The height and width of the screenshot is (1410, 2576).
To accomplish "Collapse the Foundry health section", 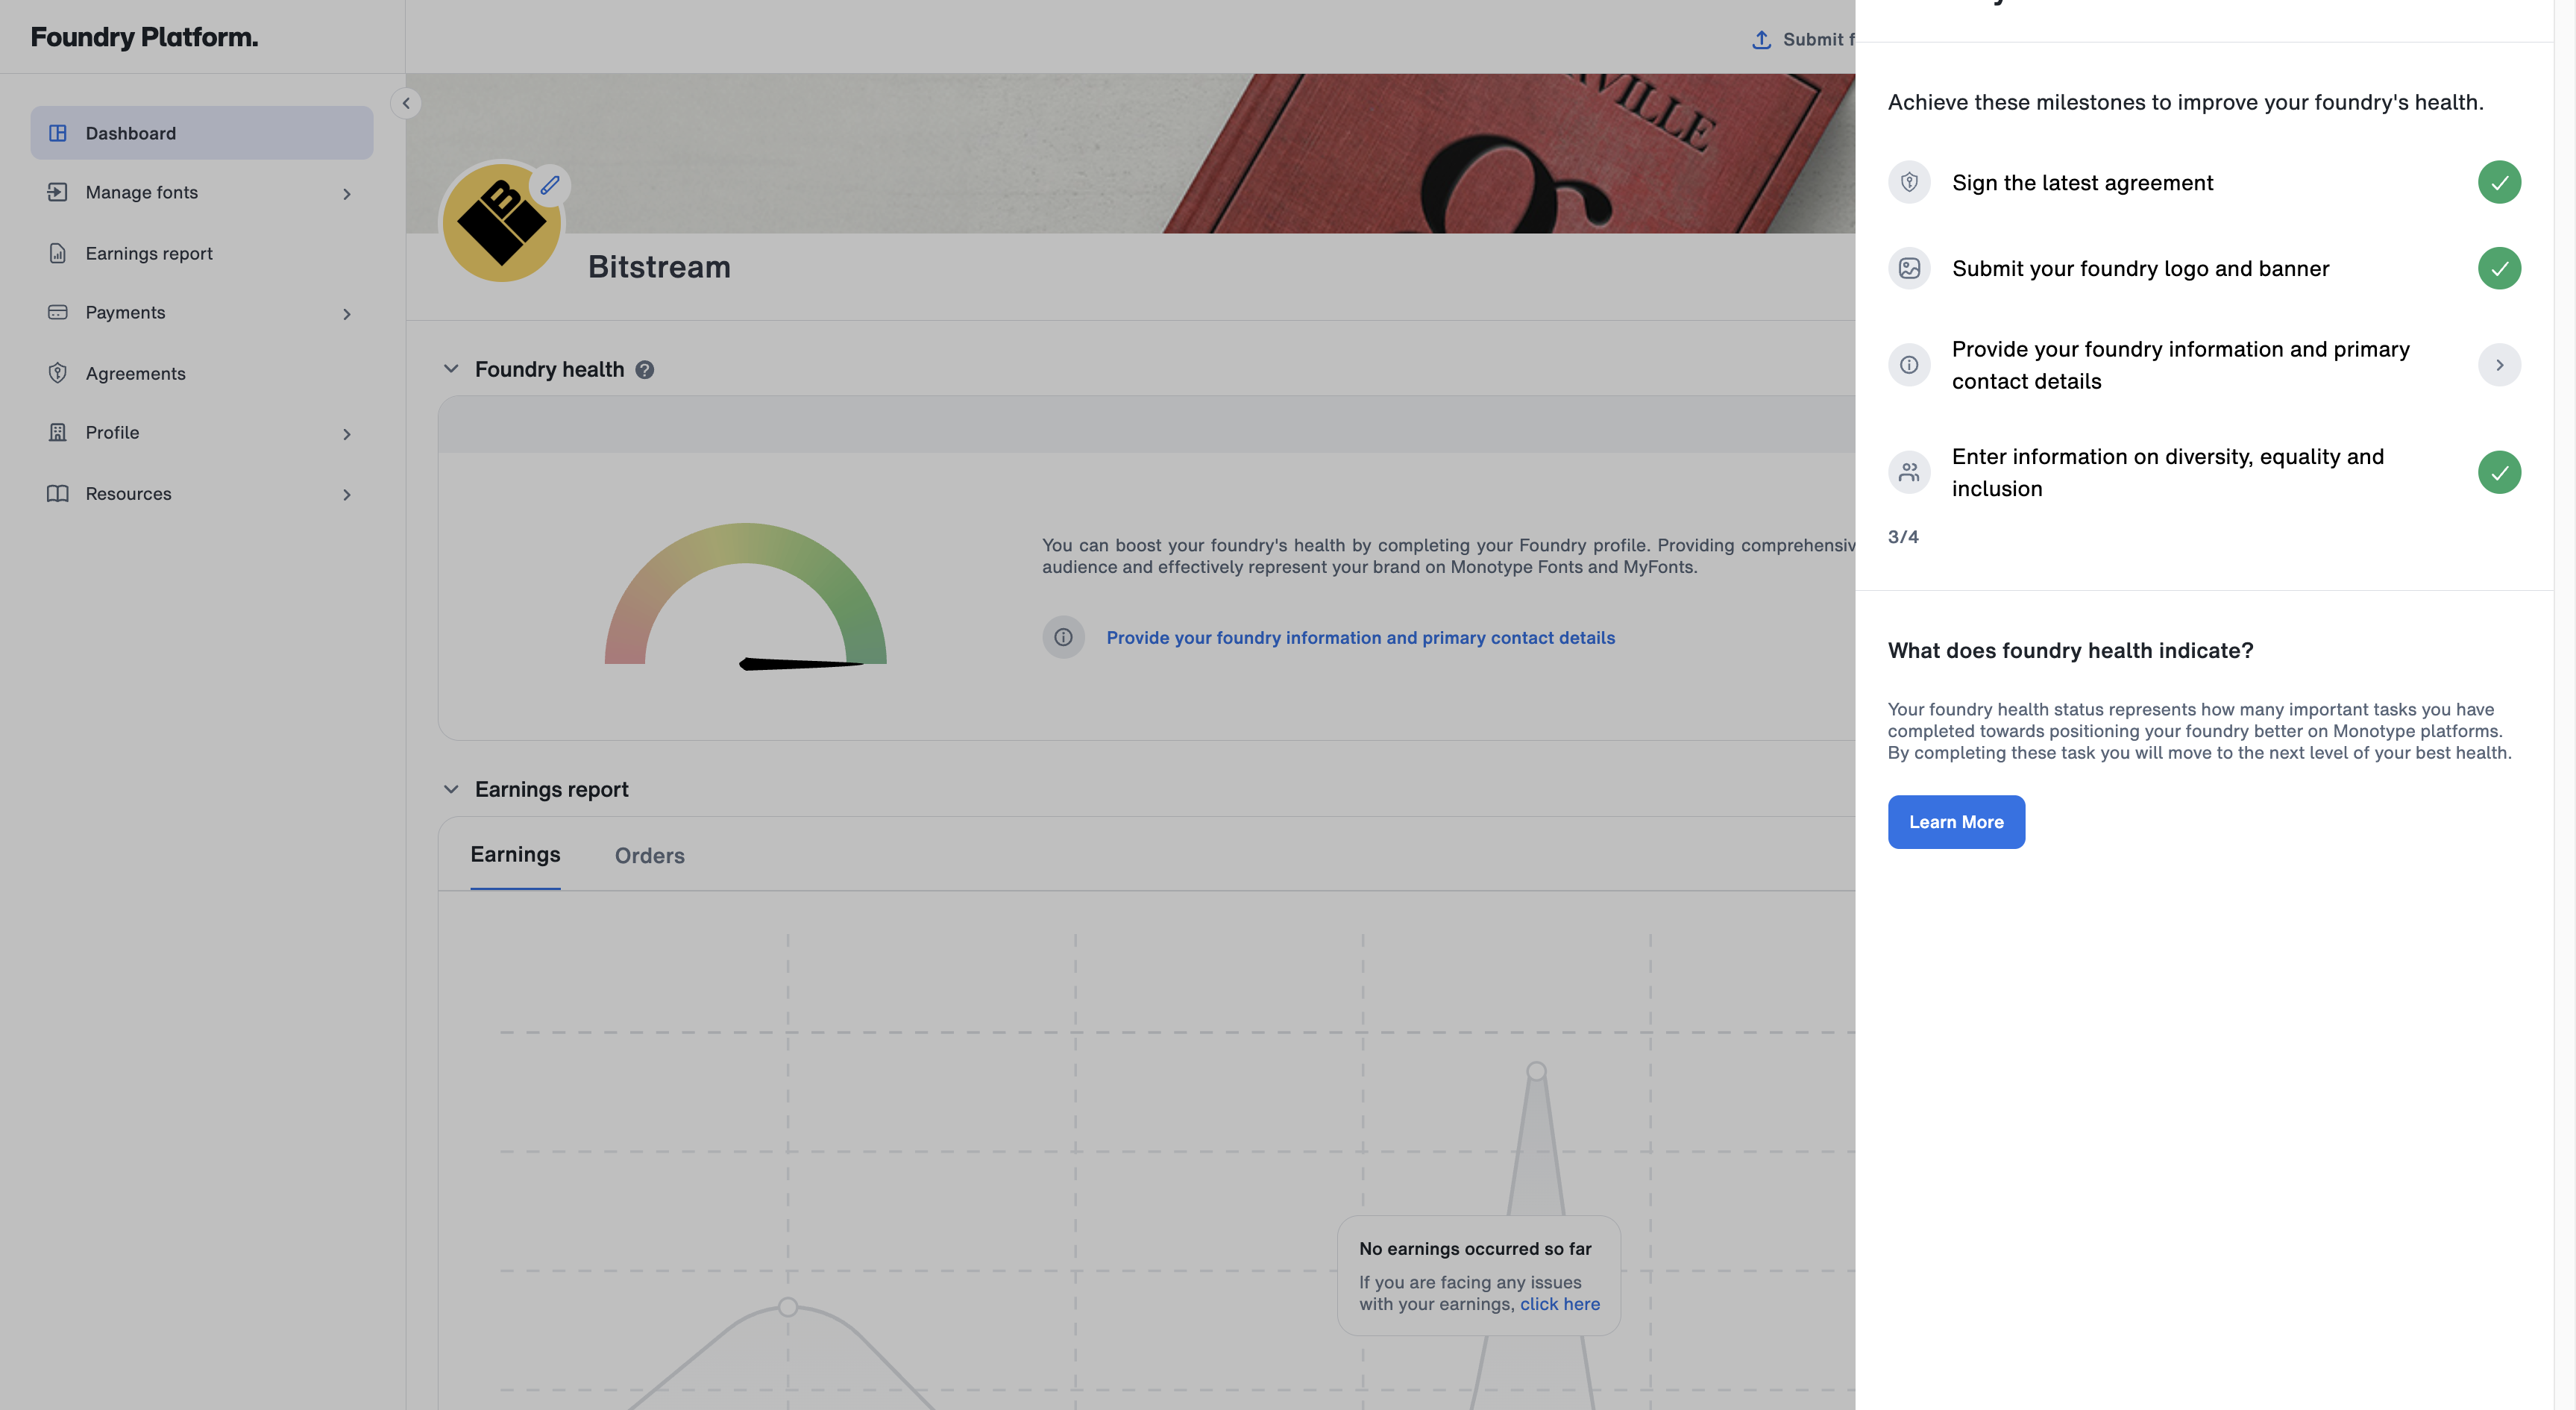I will pyautogui.click(x=451, y=369).
